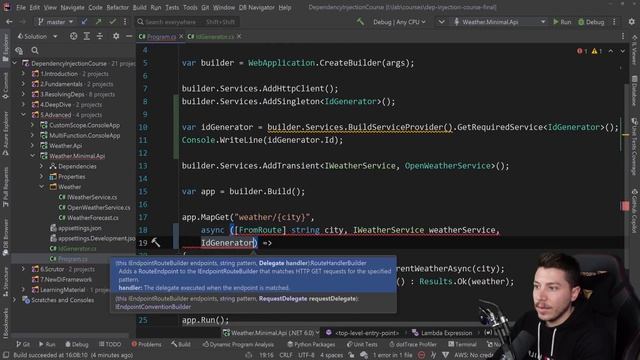Expand the CustomScope.ConsoleApp project

(x=32, y=125)
